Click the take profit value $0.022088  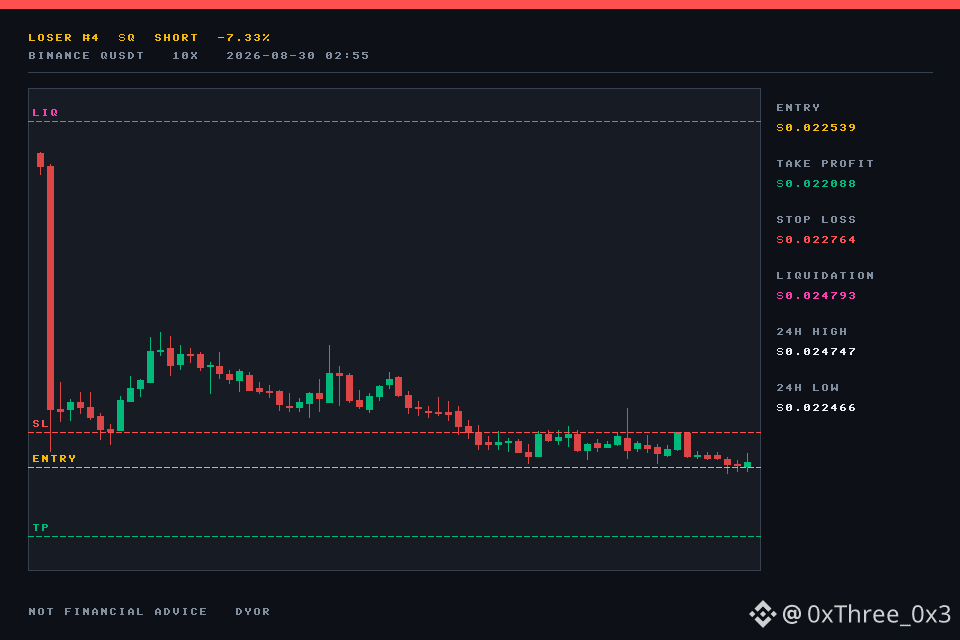pyautogui.click(x=816, y=184)
